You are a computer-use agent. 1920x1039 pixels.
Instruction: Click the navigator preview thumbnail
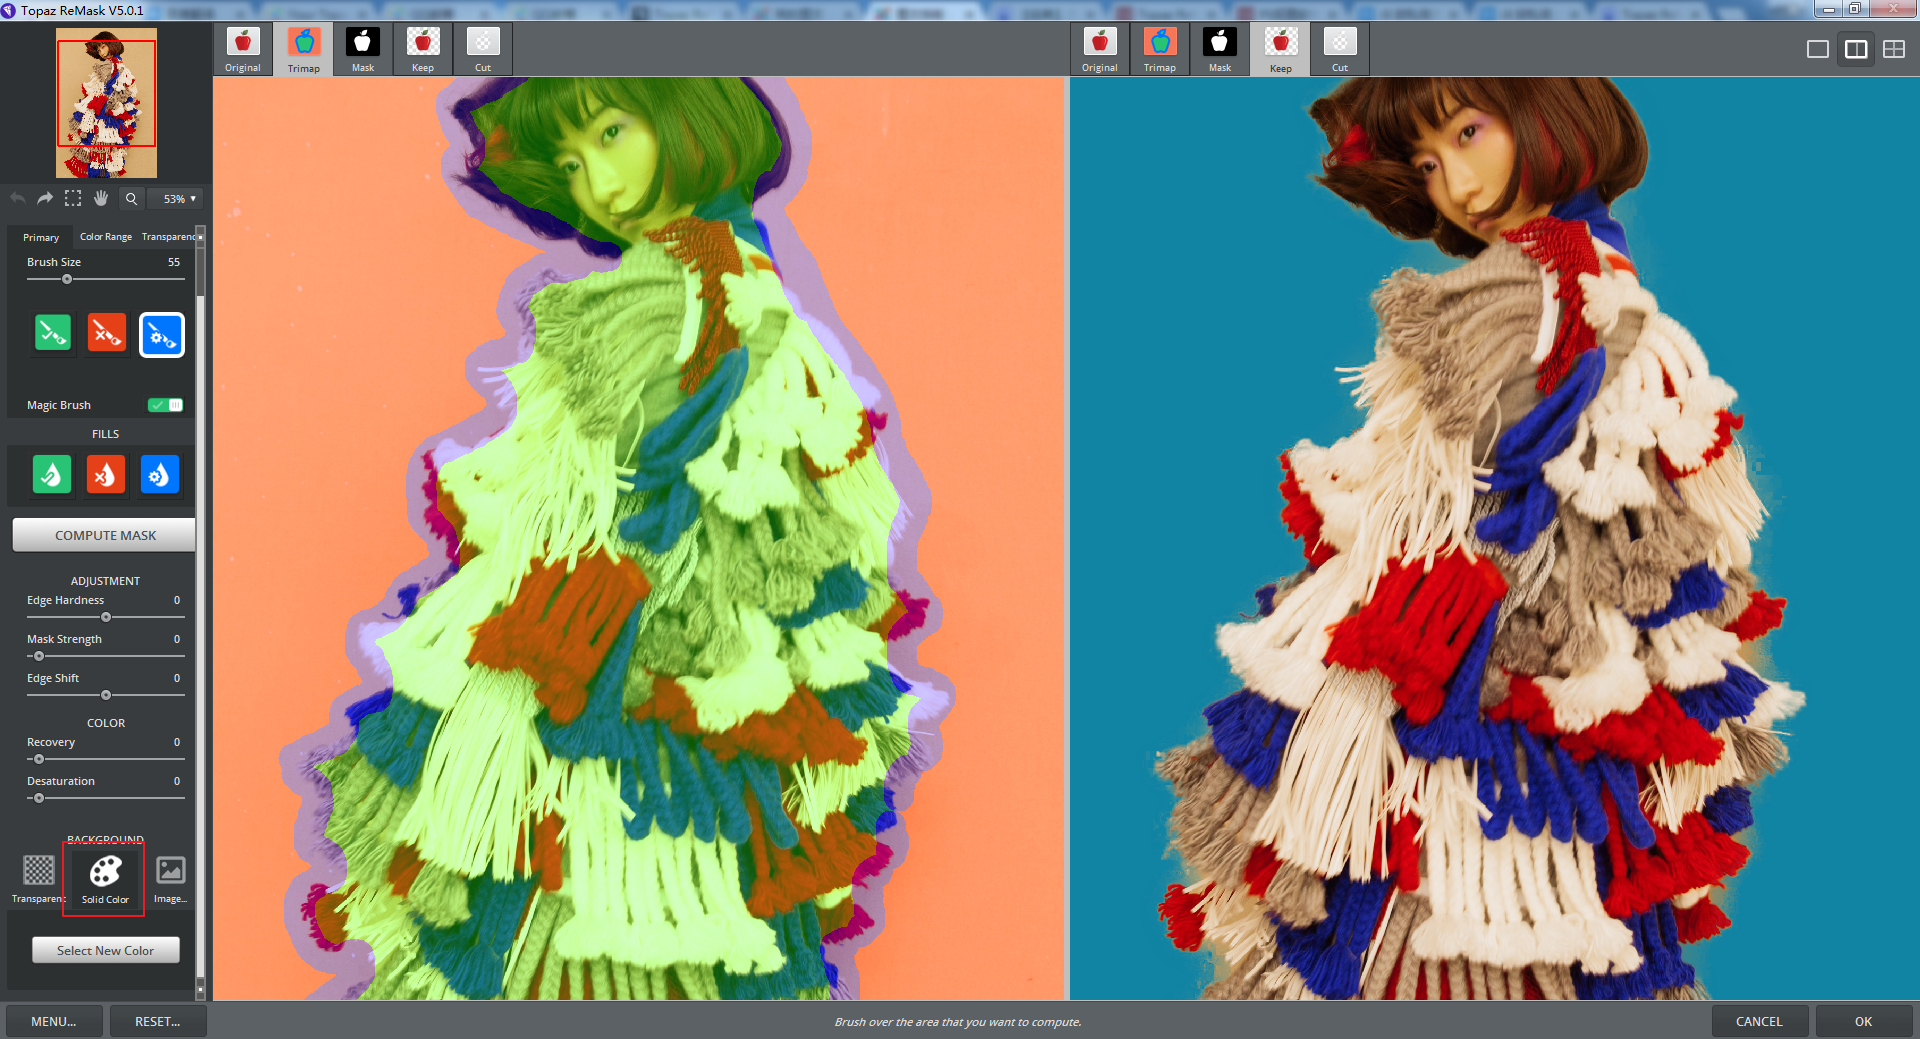click(106, 102)
